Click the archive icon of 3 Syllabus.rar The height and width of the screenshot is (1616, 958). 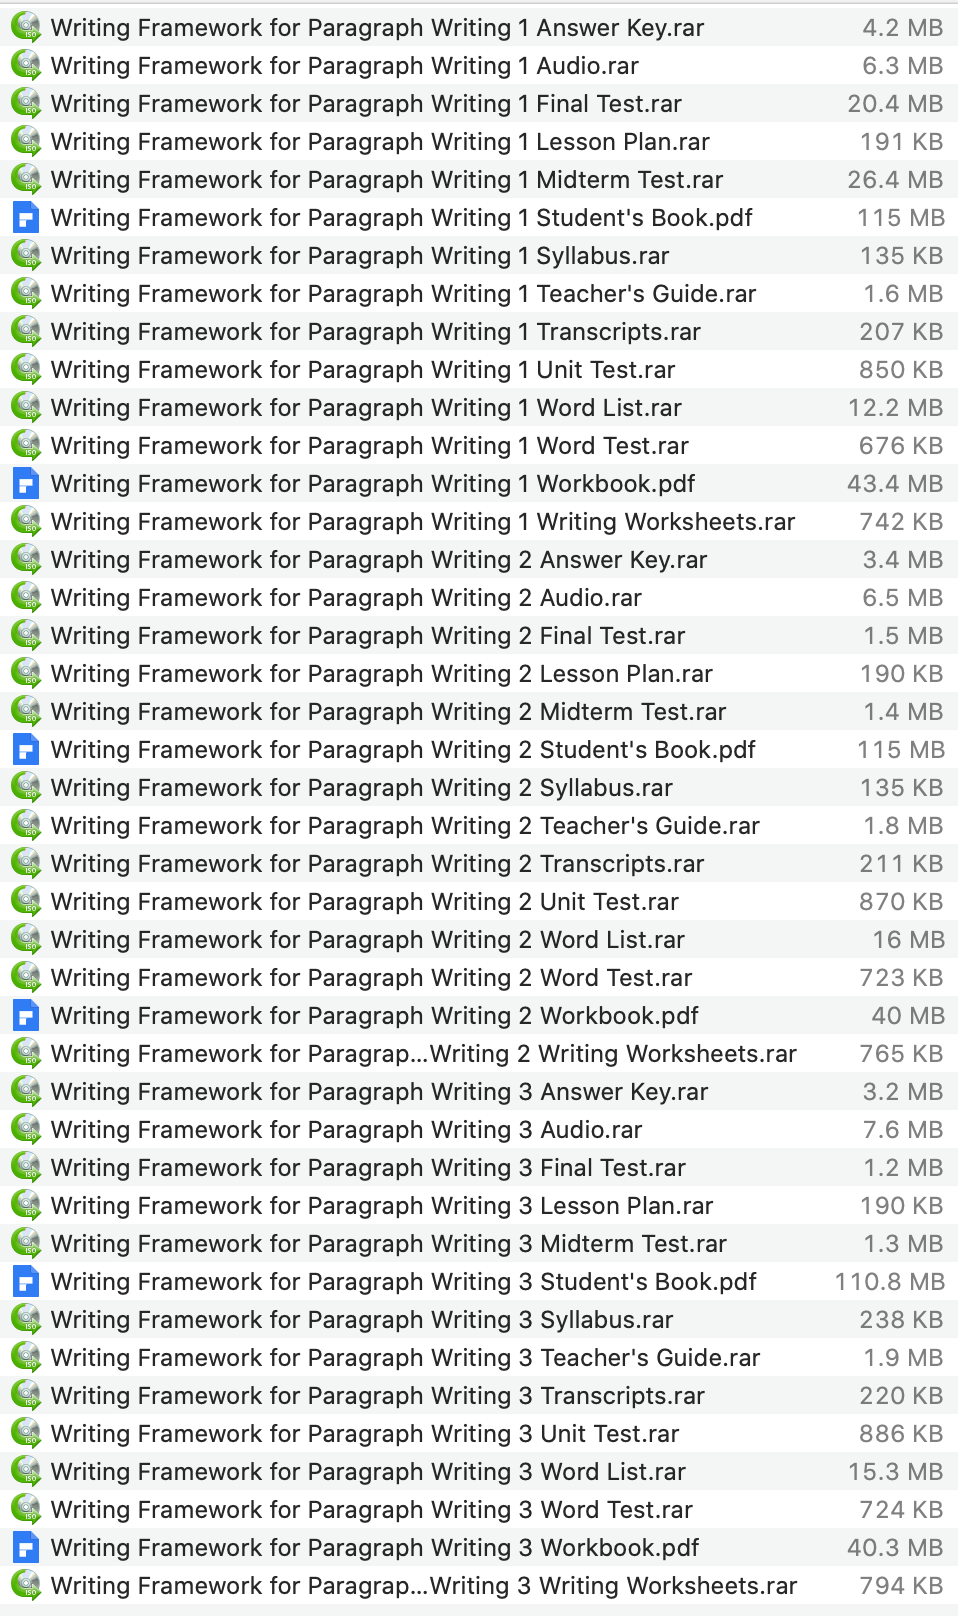coord(26,1319)
